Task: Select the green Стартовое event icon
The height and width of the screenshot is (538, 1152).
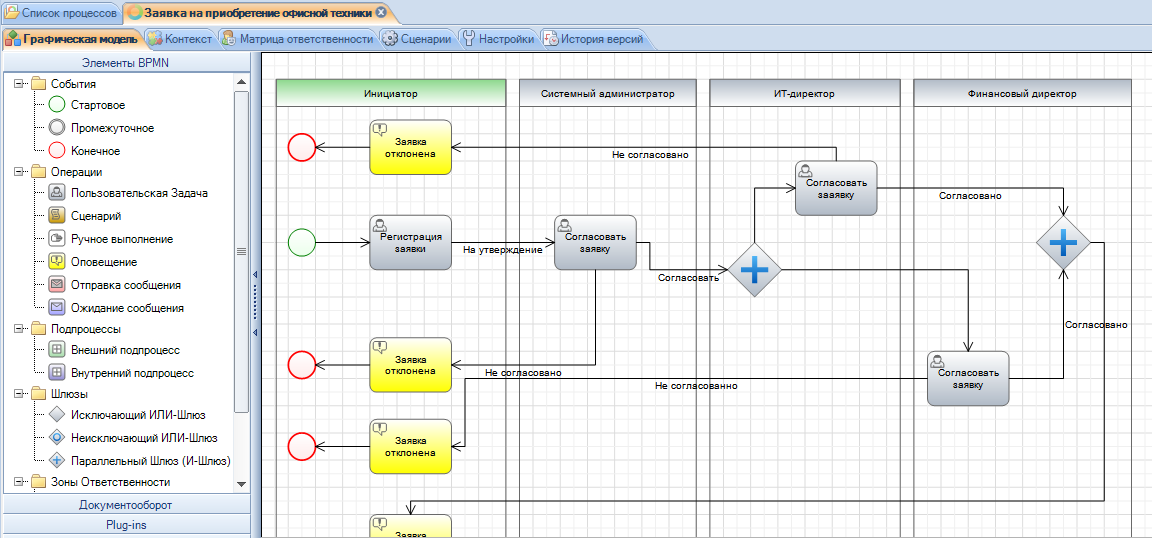Action: coord(57,105)
